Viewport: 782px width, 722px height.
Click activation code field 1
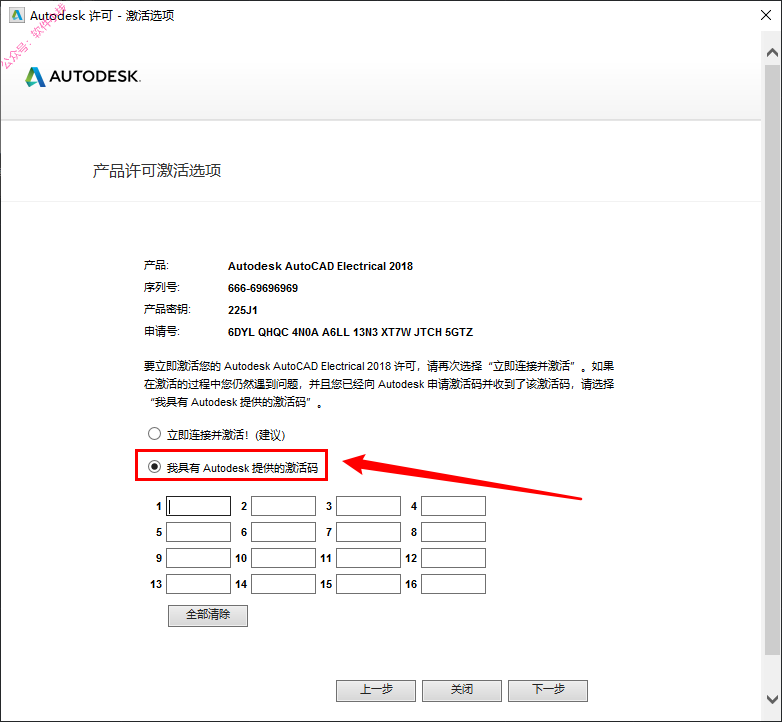(x=198, y=506)
